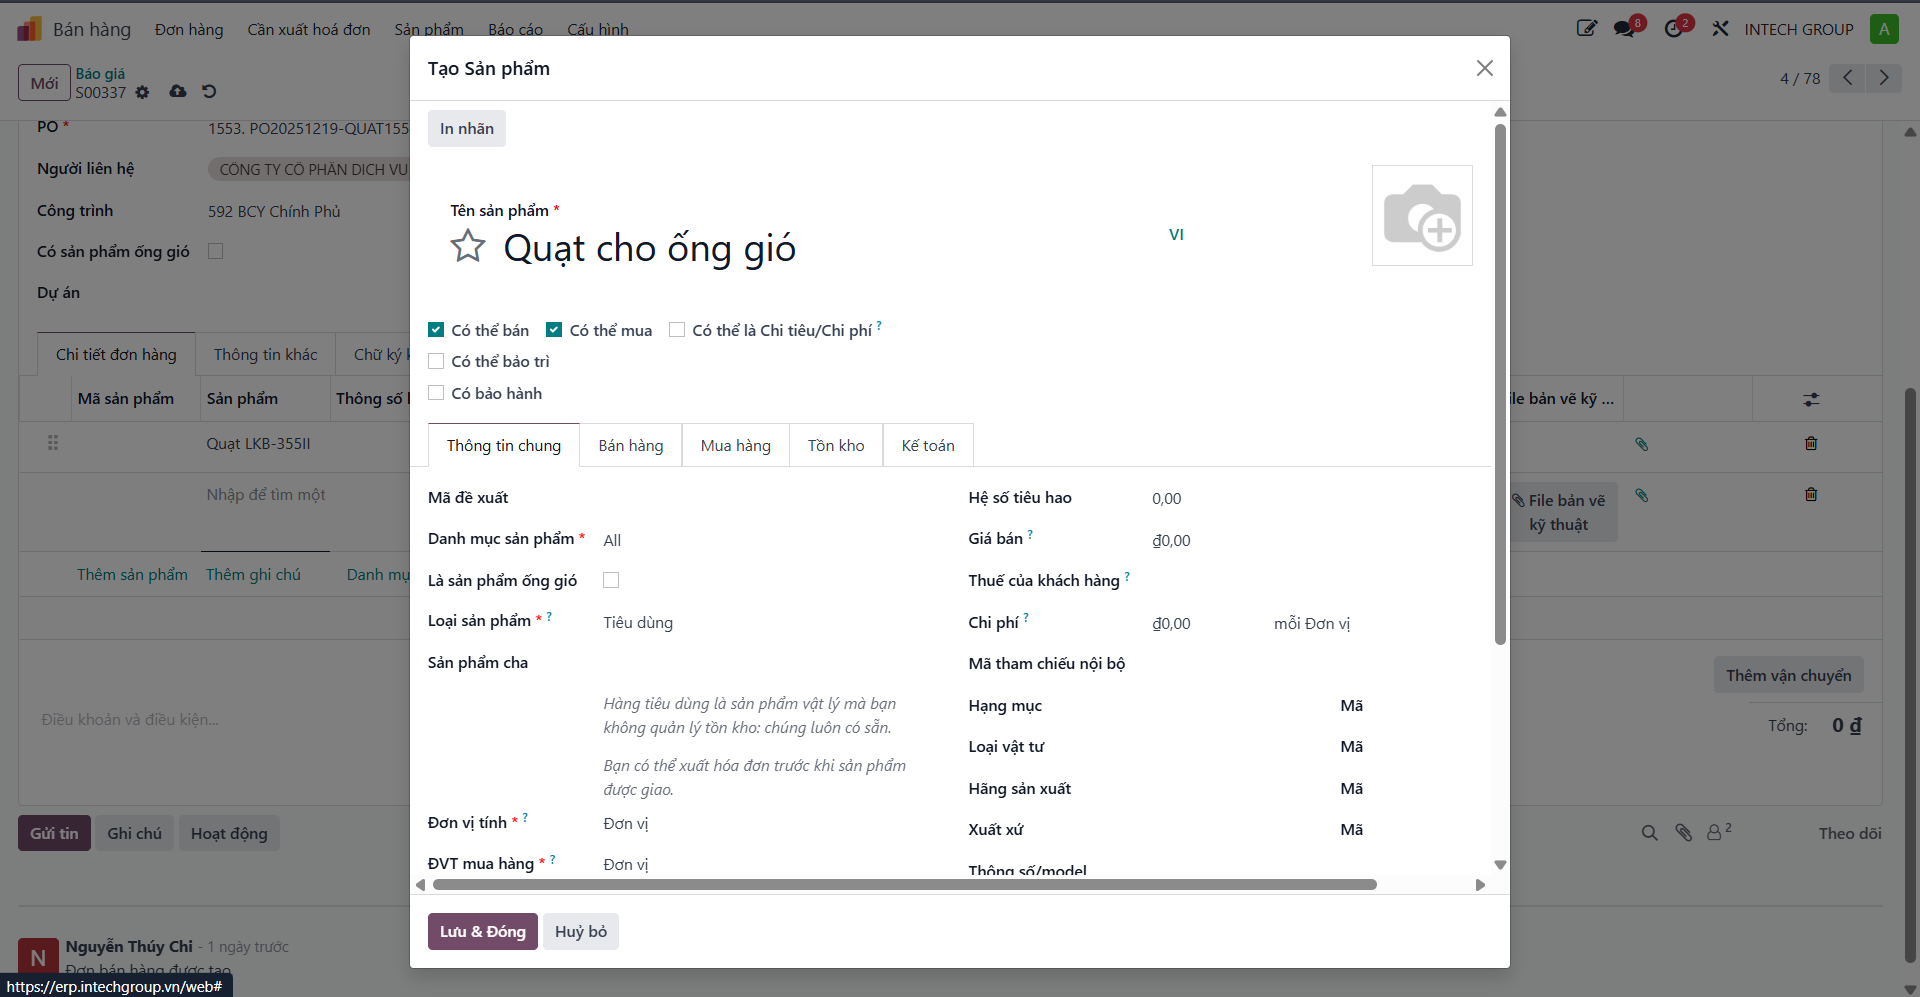Click search icon in chatter
The width and height of the screenshot is (1920, 997).
pos(1650,833)
